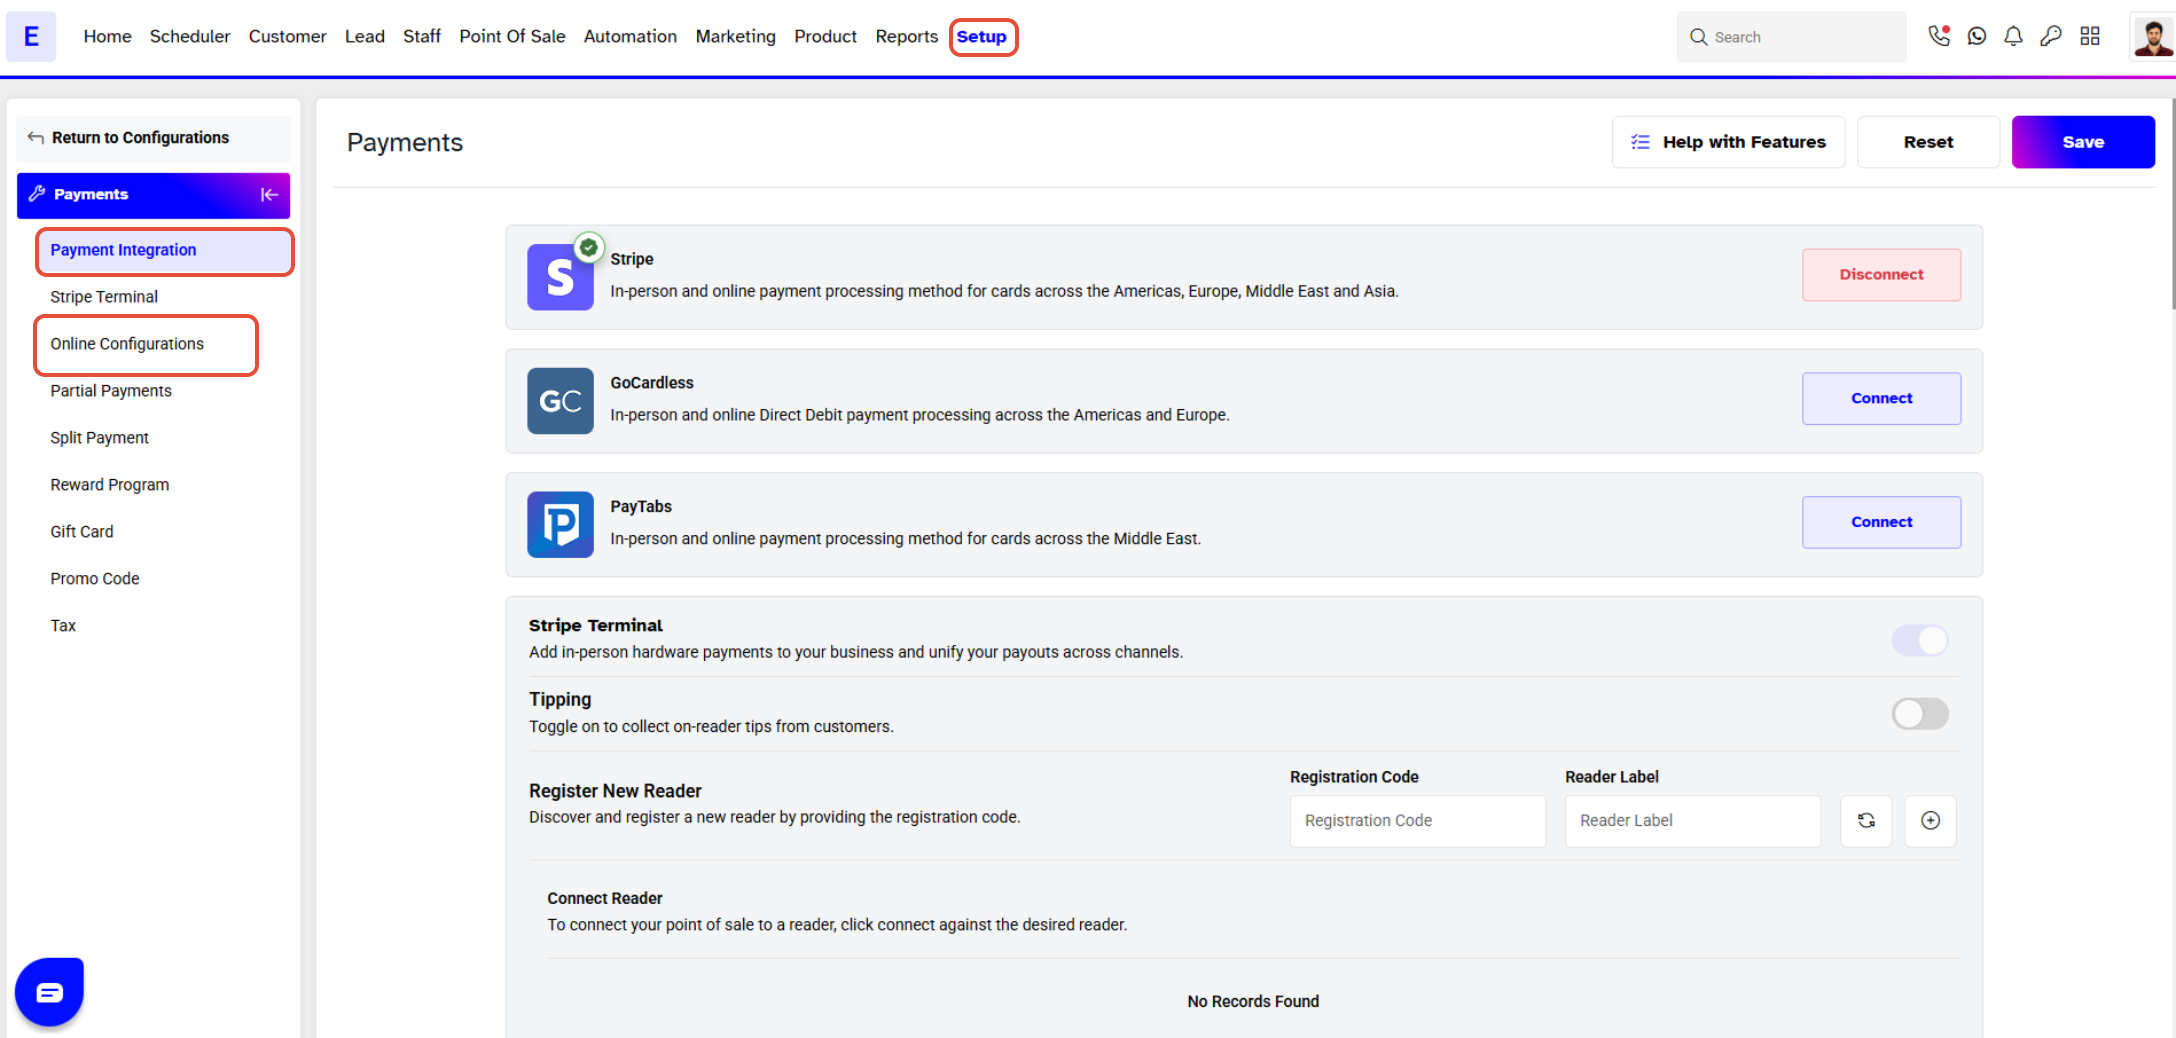Viewport: 2176px width, 1038px height.
Task: Open the Lead menu
Action: [x=364, y=36]
